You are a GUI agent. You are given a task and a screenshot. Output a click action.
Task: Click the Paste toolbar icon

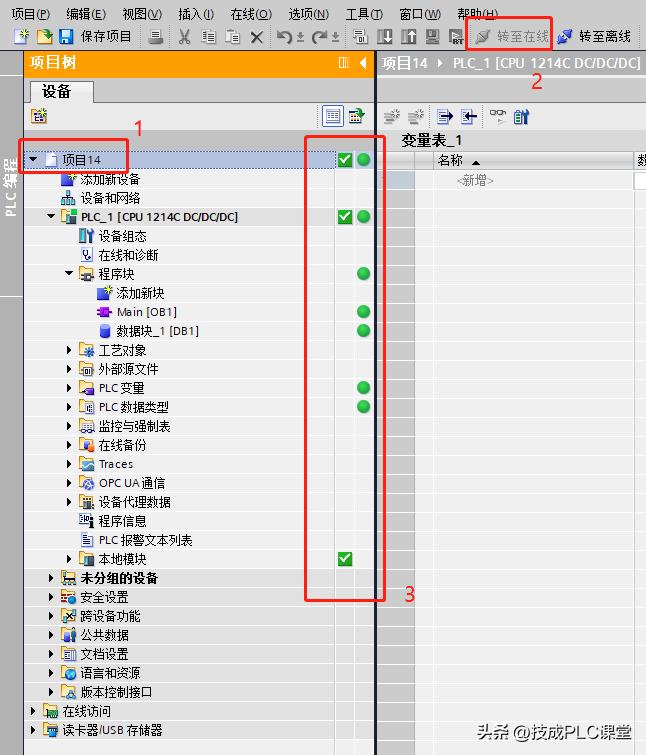pos(233,37)
